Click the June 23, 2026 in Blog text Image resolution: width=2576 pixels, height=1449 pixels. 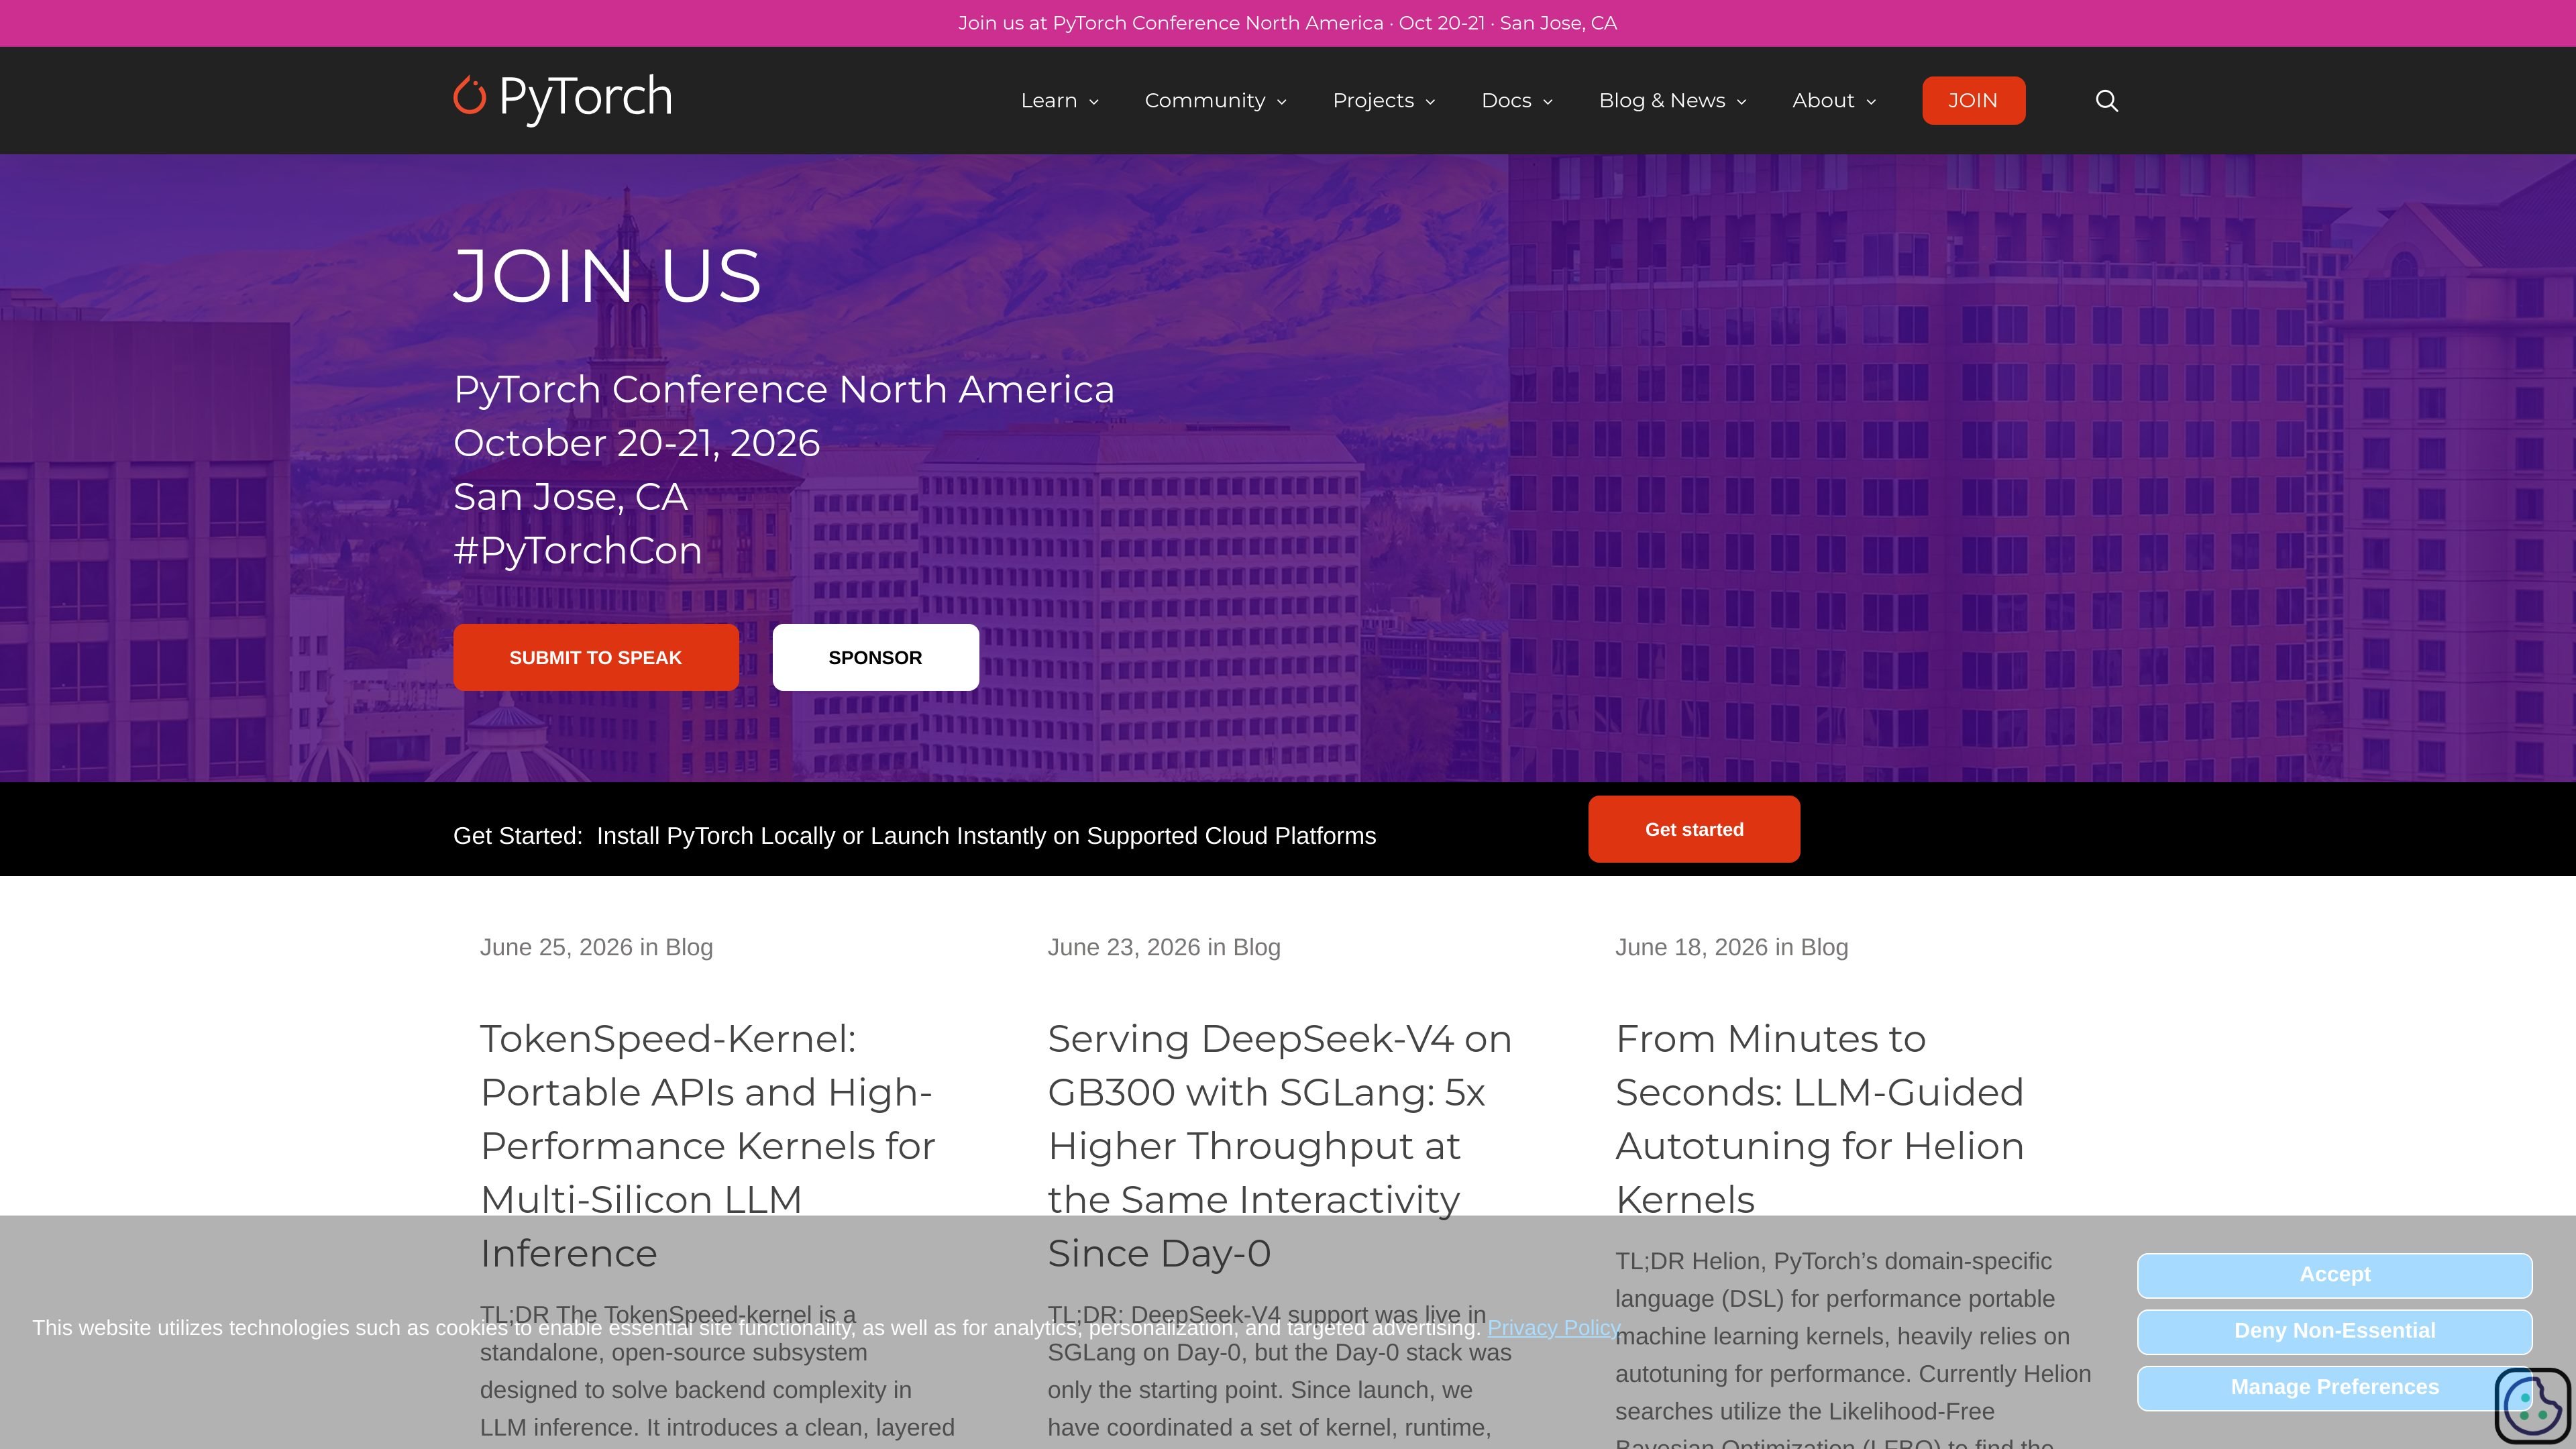click(x=1164, y=947)
